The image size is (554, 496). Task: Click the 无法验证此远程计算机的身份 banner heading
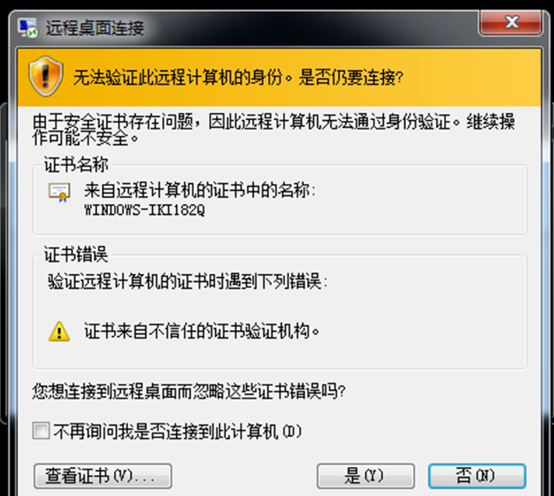coord(238,77)
